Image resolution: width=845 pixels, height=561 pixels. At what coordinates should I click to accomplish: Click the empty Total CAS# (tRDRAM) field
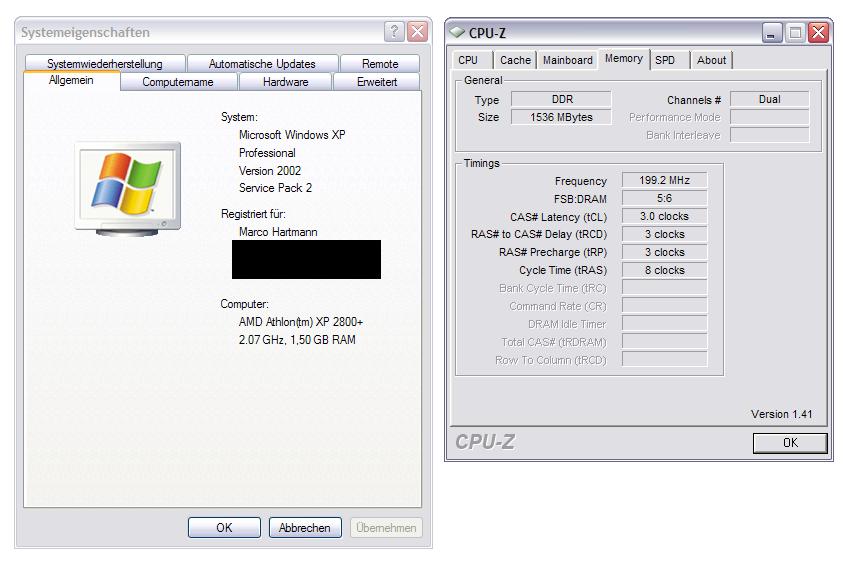[664, 342]
